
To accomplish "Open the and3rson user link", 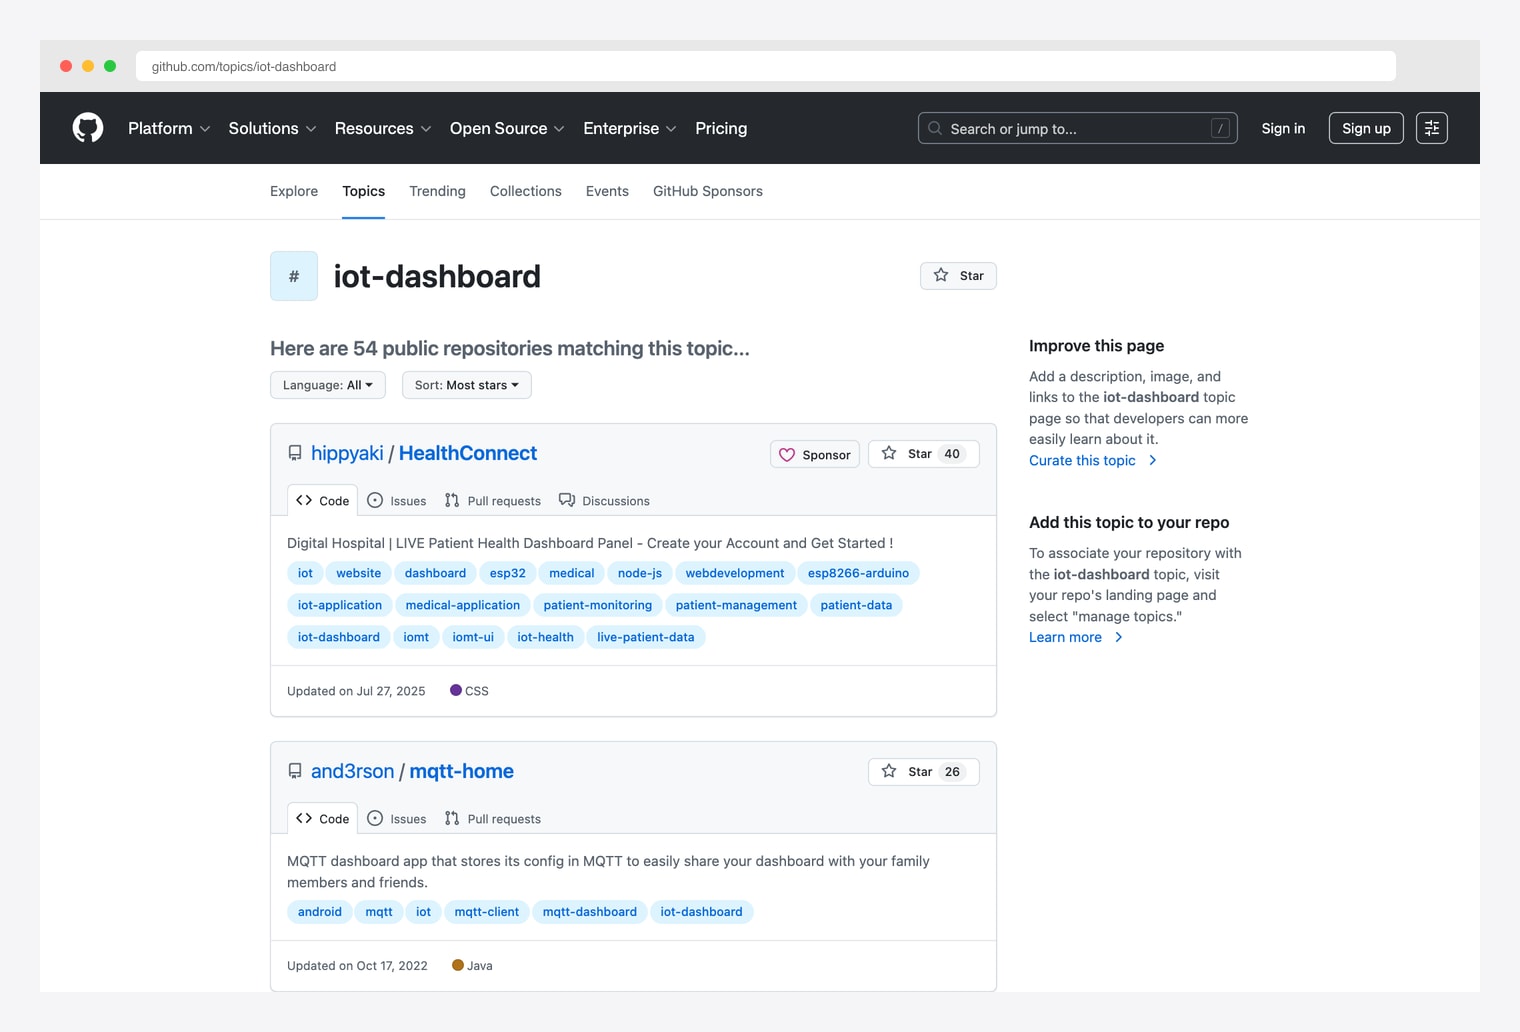I will coord(352,771).
